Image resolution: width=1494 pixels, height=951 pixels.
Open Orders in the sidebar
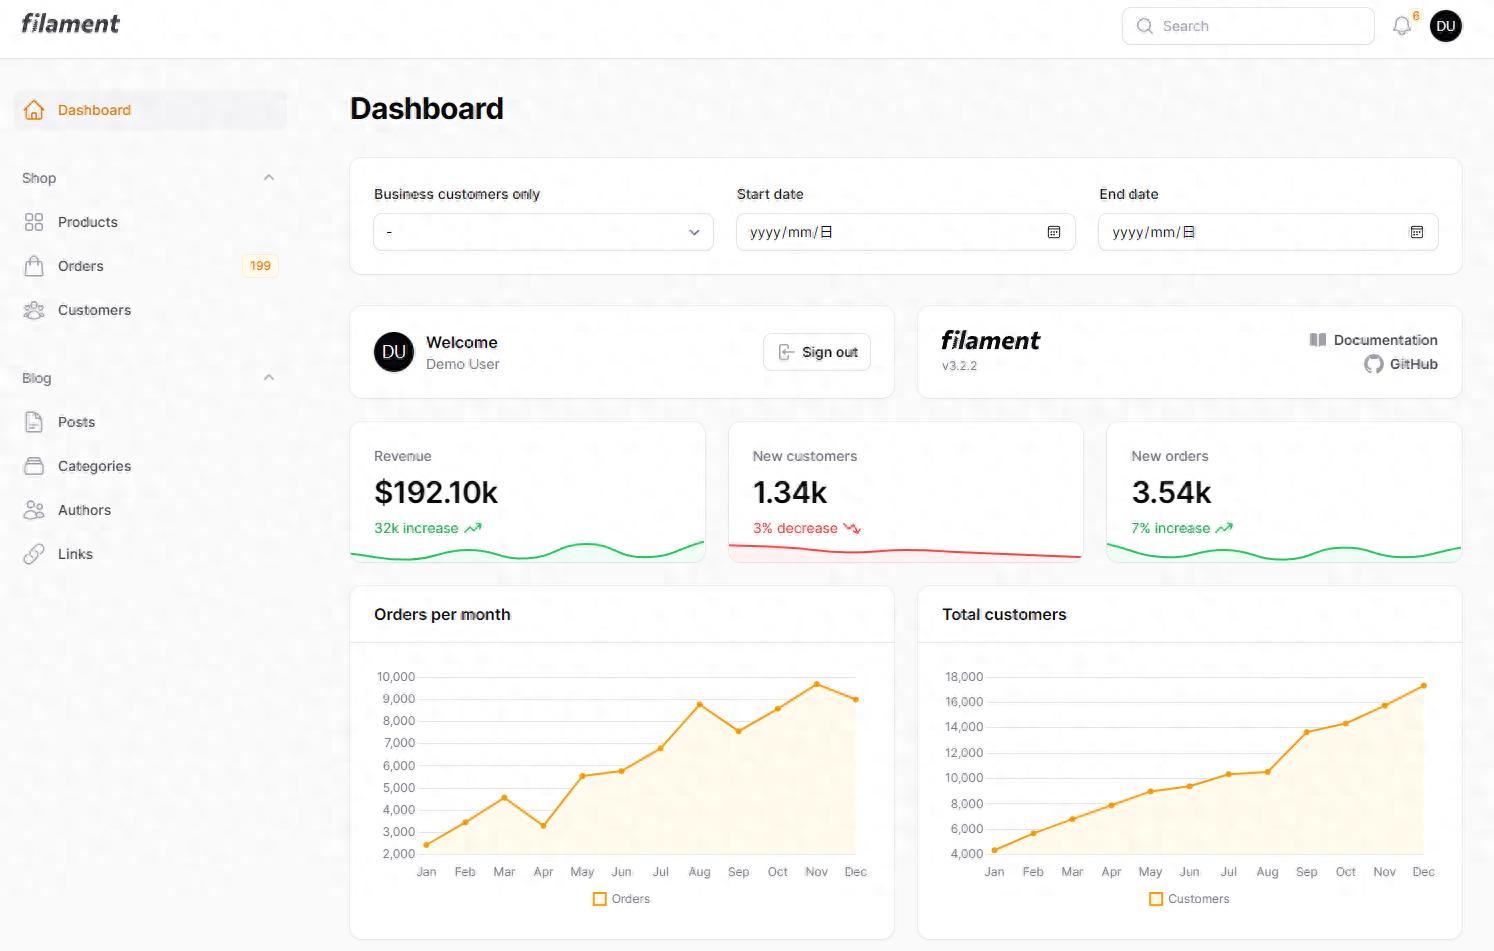81,266
